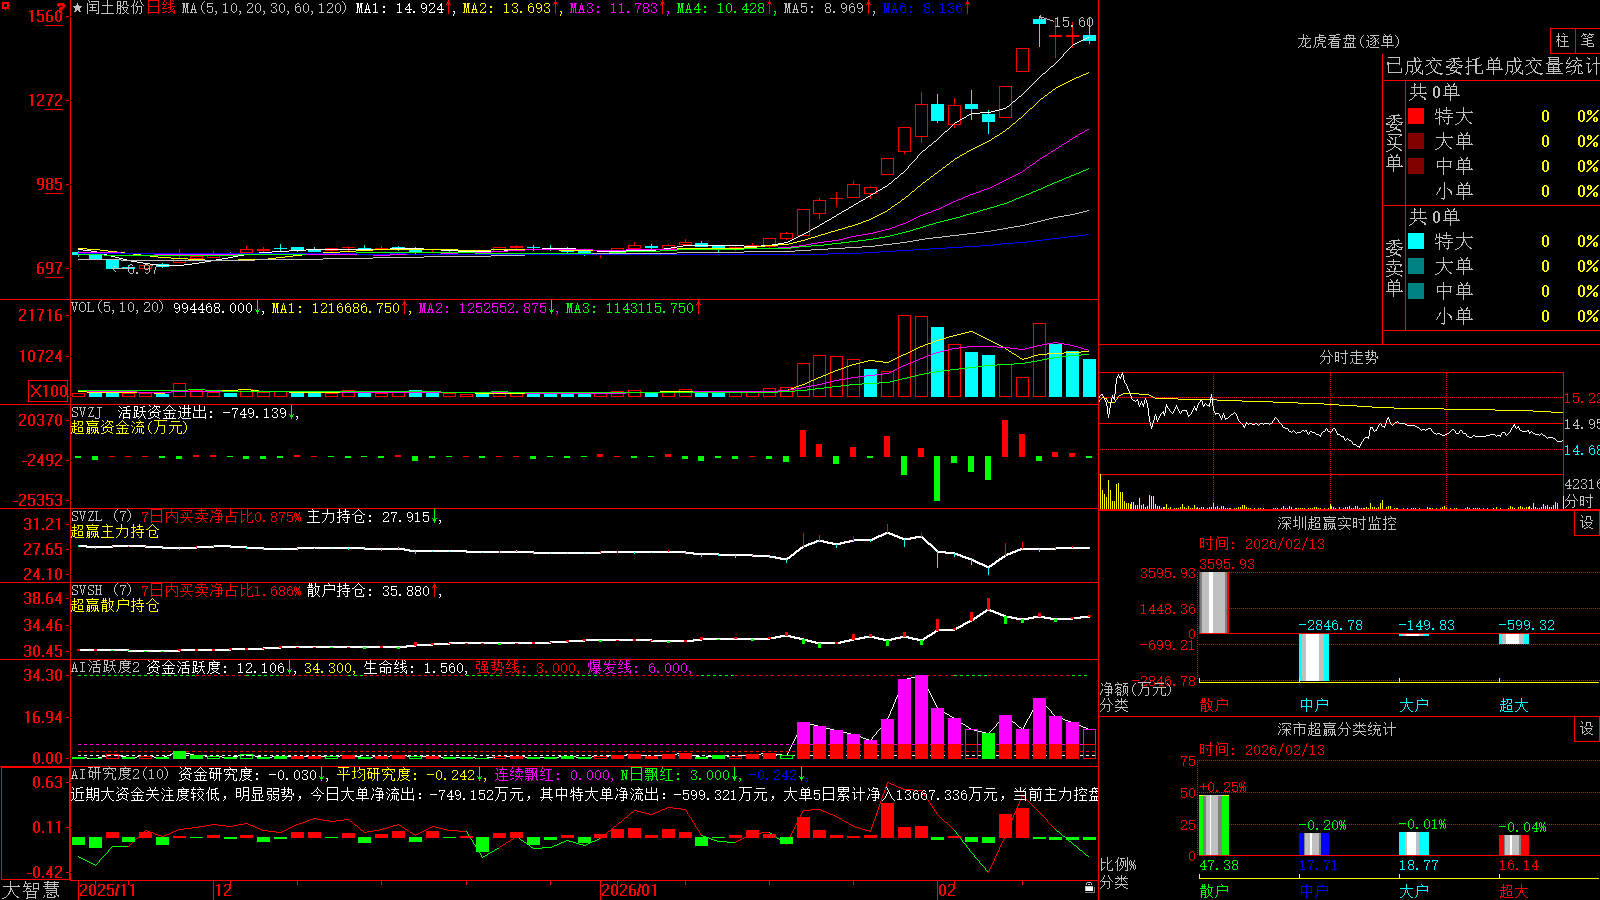Image resolution: width=1600 pixels, height=900 pixels.
Task: Click the 委卖单 vertical label
Action: (x=1394, y=267)
